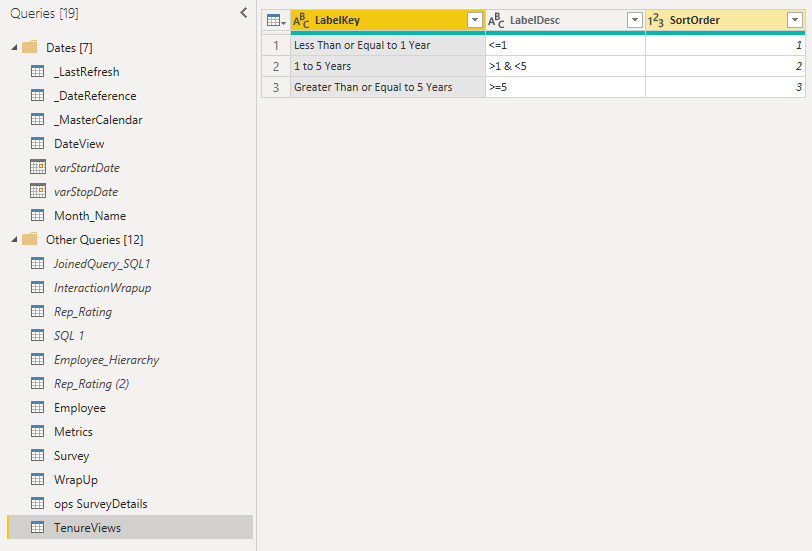
Task: Click 'Greater Than or Equal to 5 Years' cell
Action: click(x=388, y=87)
